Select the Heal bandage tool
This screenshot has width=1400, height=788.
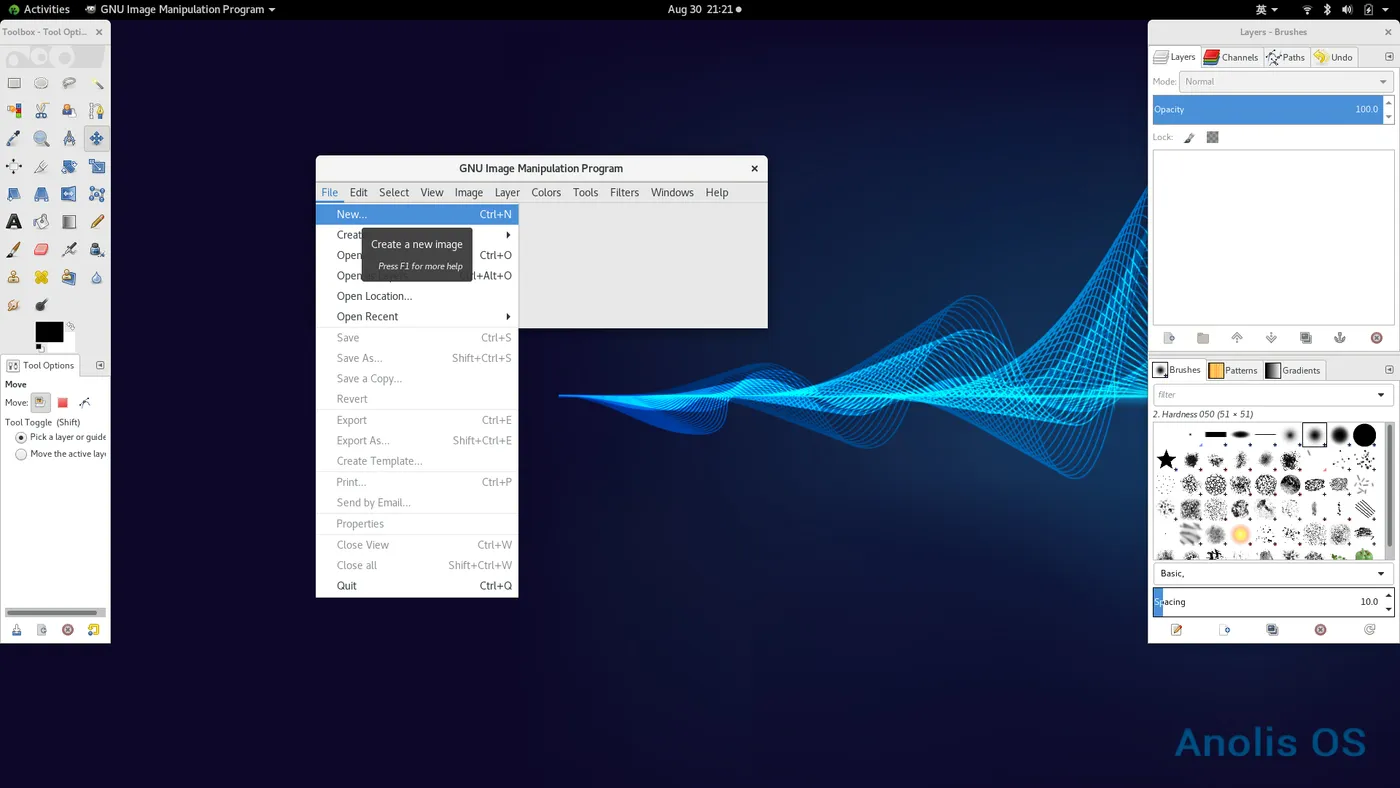41,277
